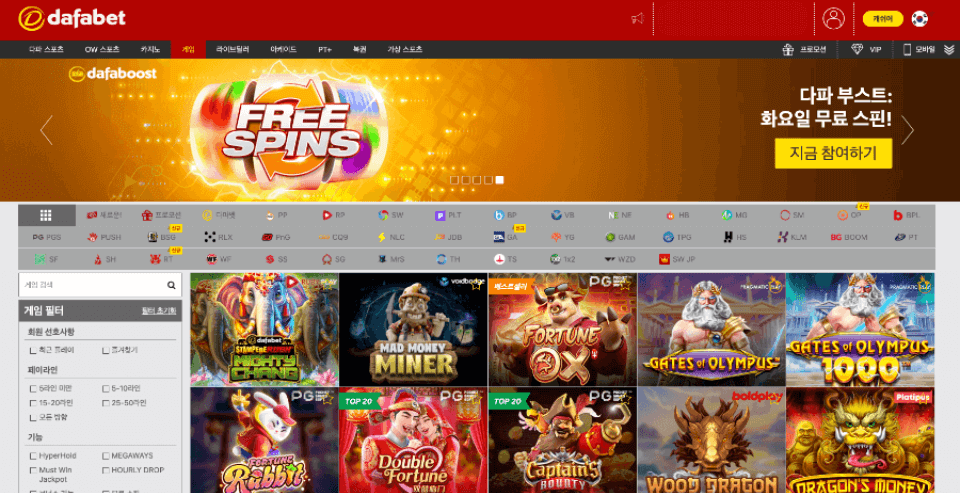Select the first banner slide indicator
The width and height of the screenshot is (960, 493).
(x=454, y=180)
